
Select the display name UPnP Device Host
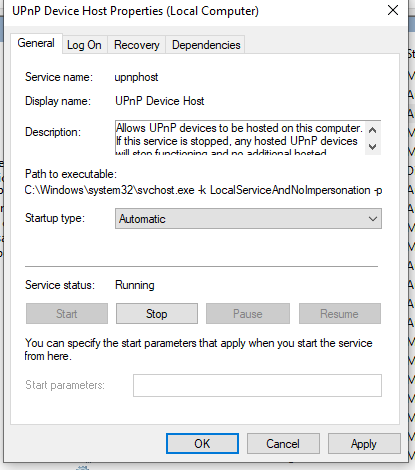pyautogui.click(x=160, y=101)
